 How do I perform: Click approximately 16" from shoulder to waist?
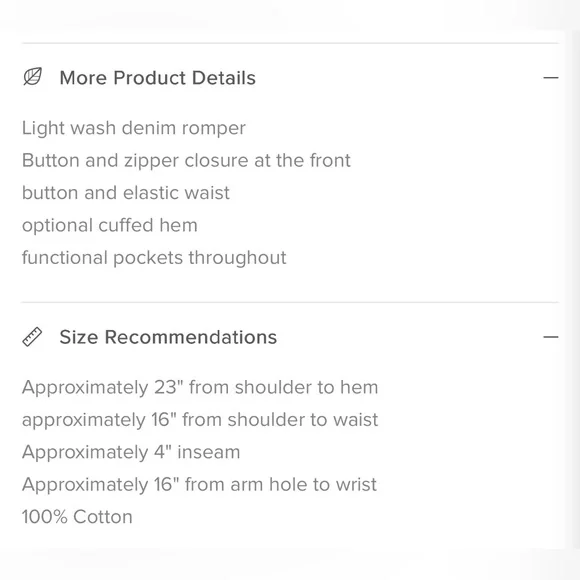tap(200, 420)
